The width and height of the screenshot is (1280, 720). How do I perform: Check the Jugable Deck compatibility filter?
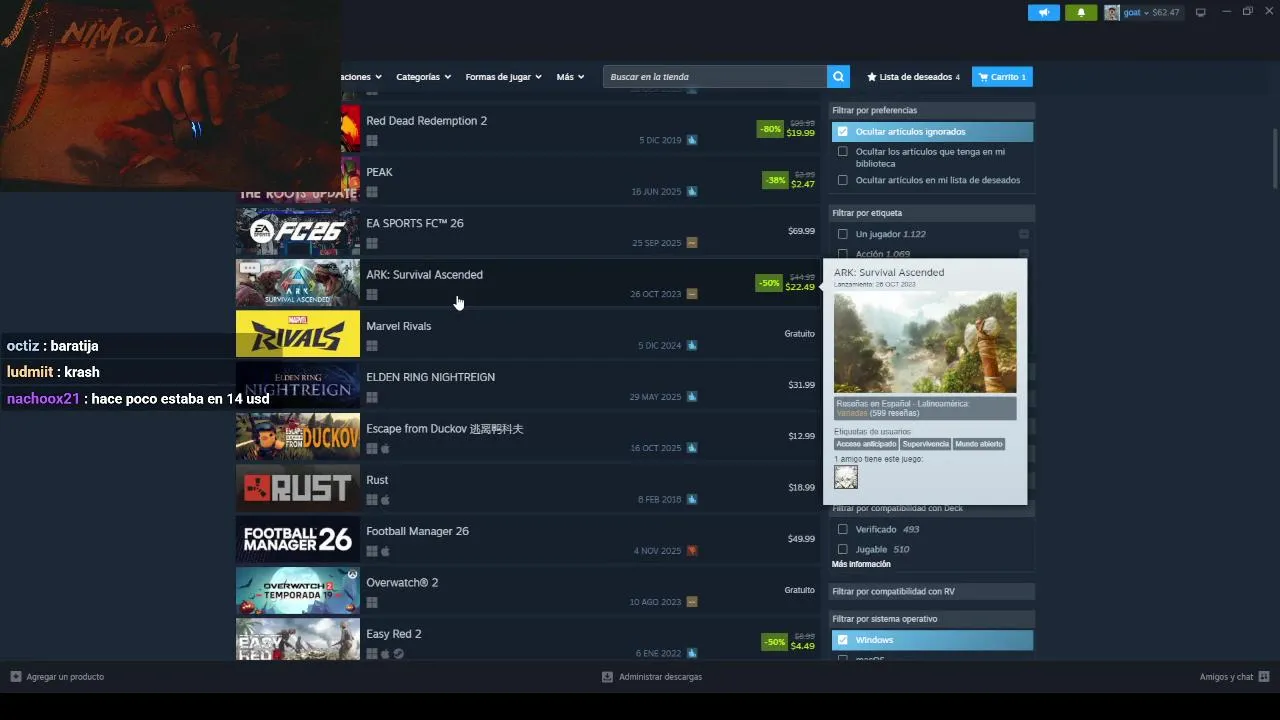(x=843, y=550)
